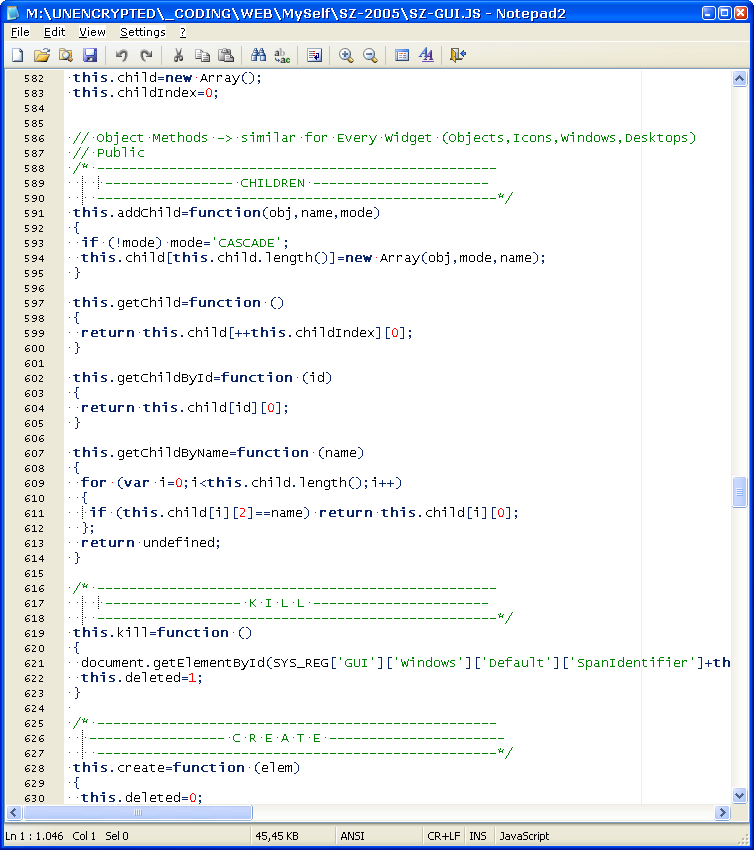Click the 'C R E A T E' comment header

click(276, 738)
